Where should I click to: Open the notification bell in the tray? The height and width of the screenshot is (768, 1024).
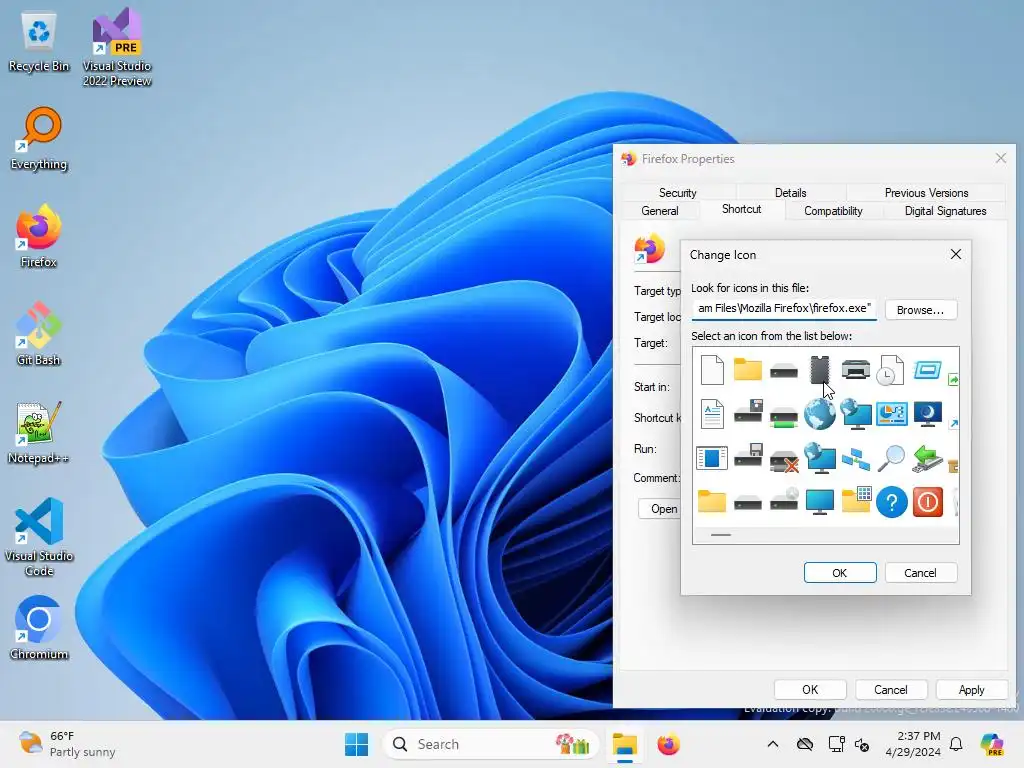956,744
